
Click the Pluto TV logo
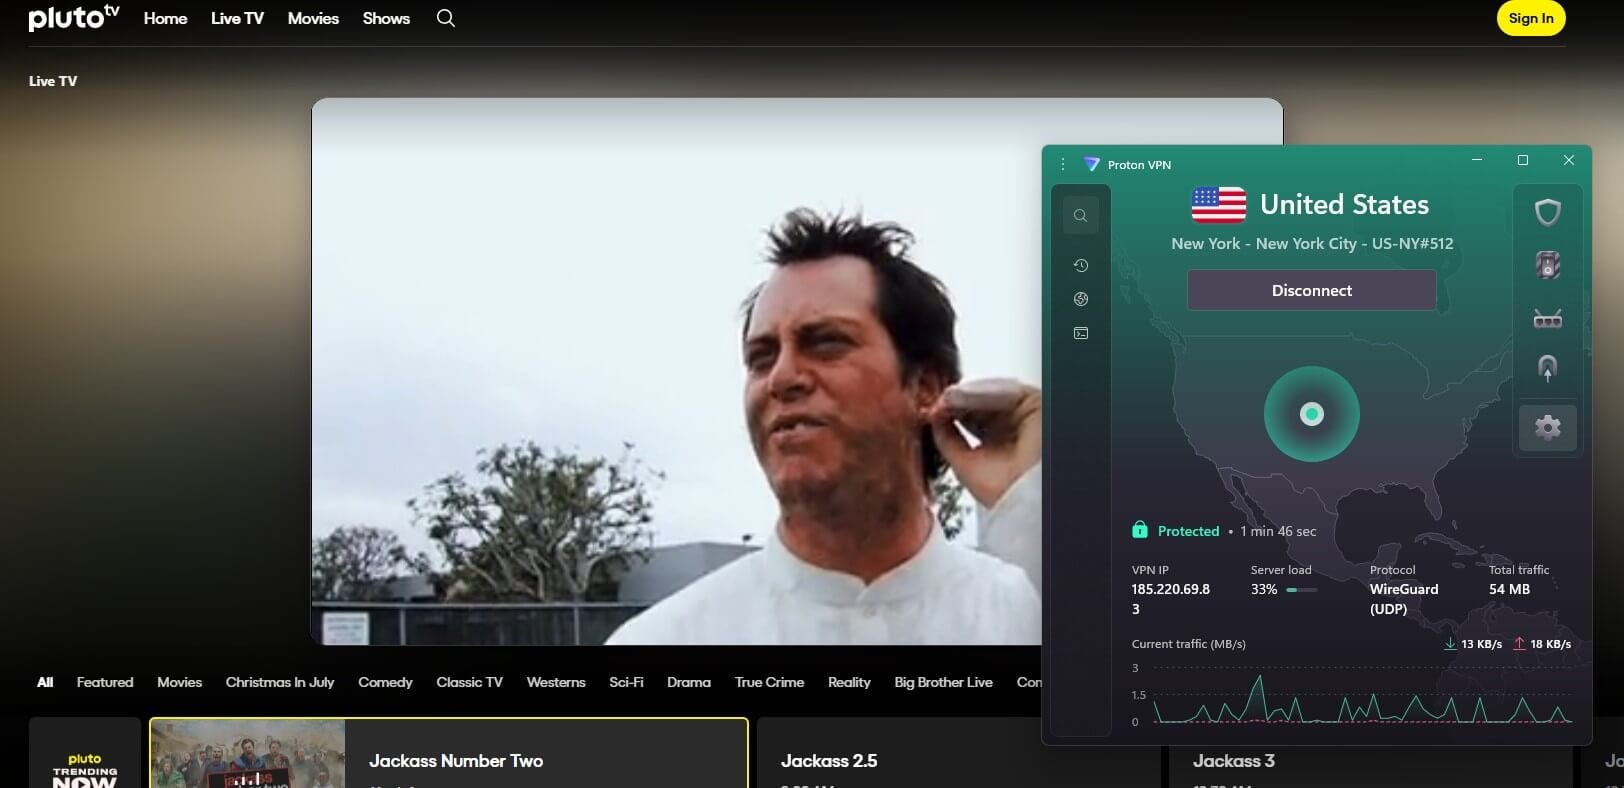click(74, 17)
